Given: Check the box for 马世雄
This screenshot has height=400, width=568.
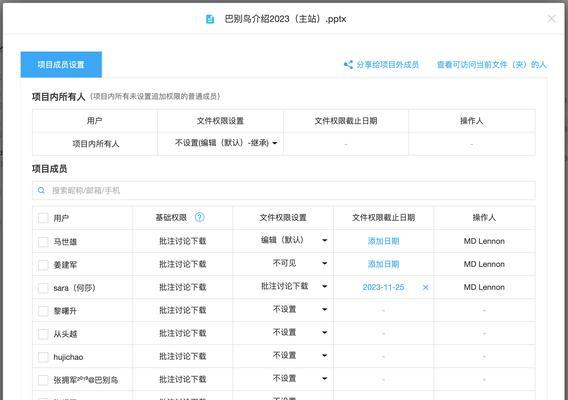Looking at the screenshot, I should tap(43, 242).
